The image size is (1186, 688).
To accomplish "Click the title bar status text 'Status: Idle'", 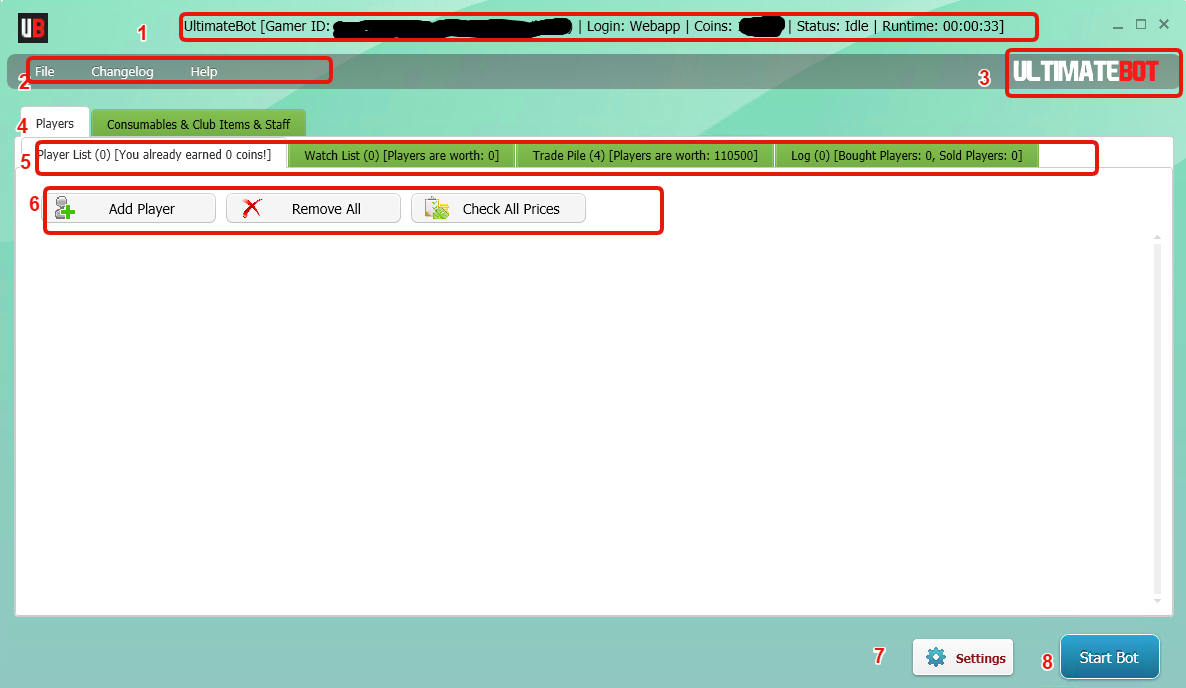I will 832,26.
